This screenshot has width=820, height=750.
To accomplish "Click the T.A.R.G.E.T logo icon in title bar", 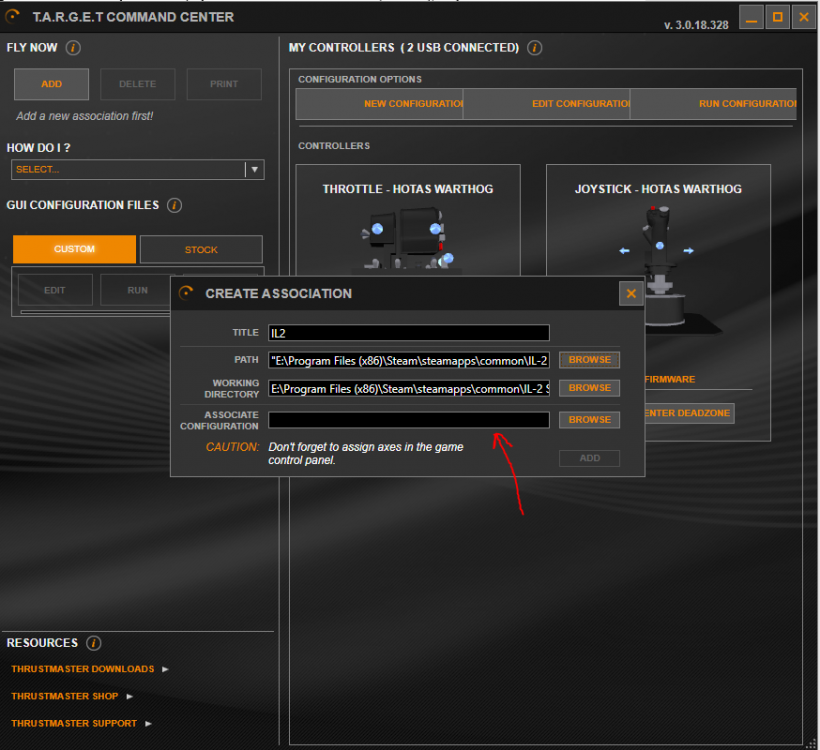I will [x=13, y=17].
